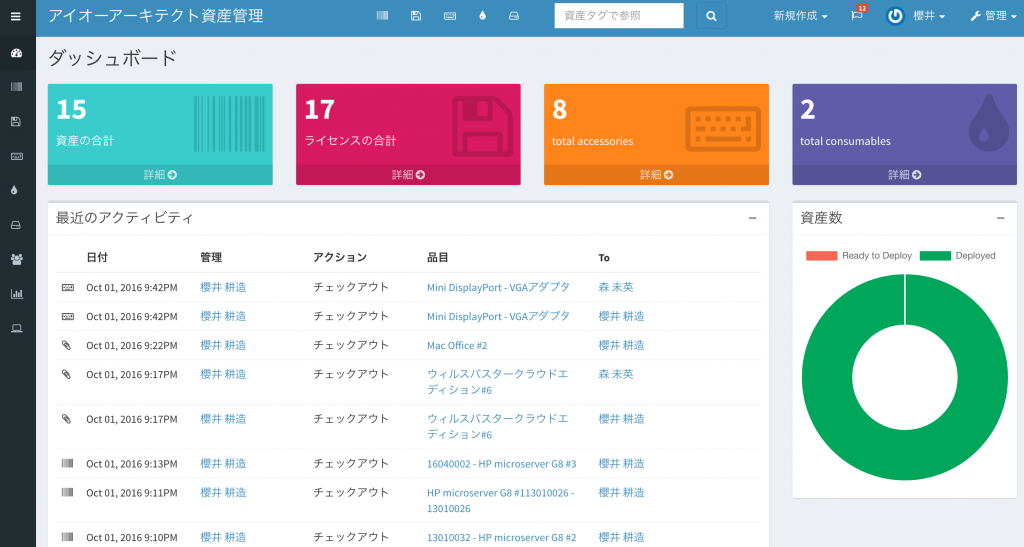The width and height of the screenshot is (1024, 547).
Task: Open reports bar chart icon in sidebar
Action: (16, 294)
